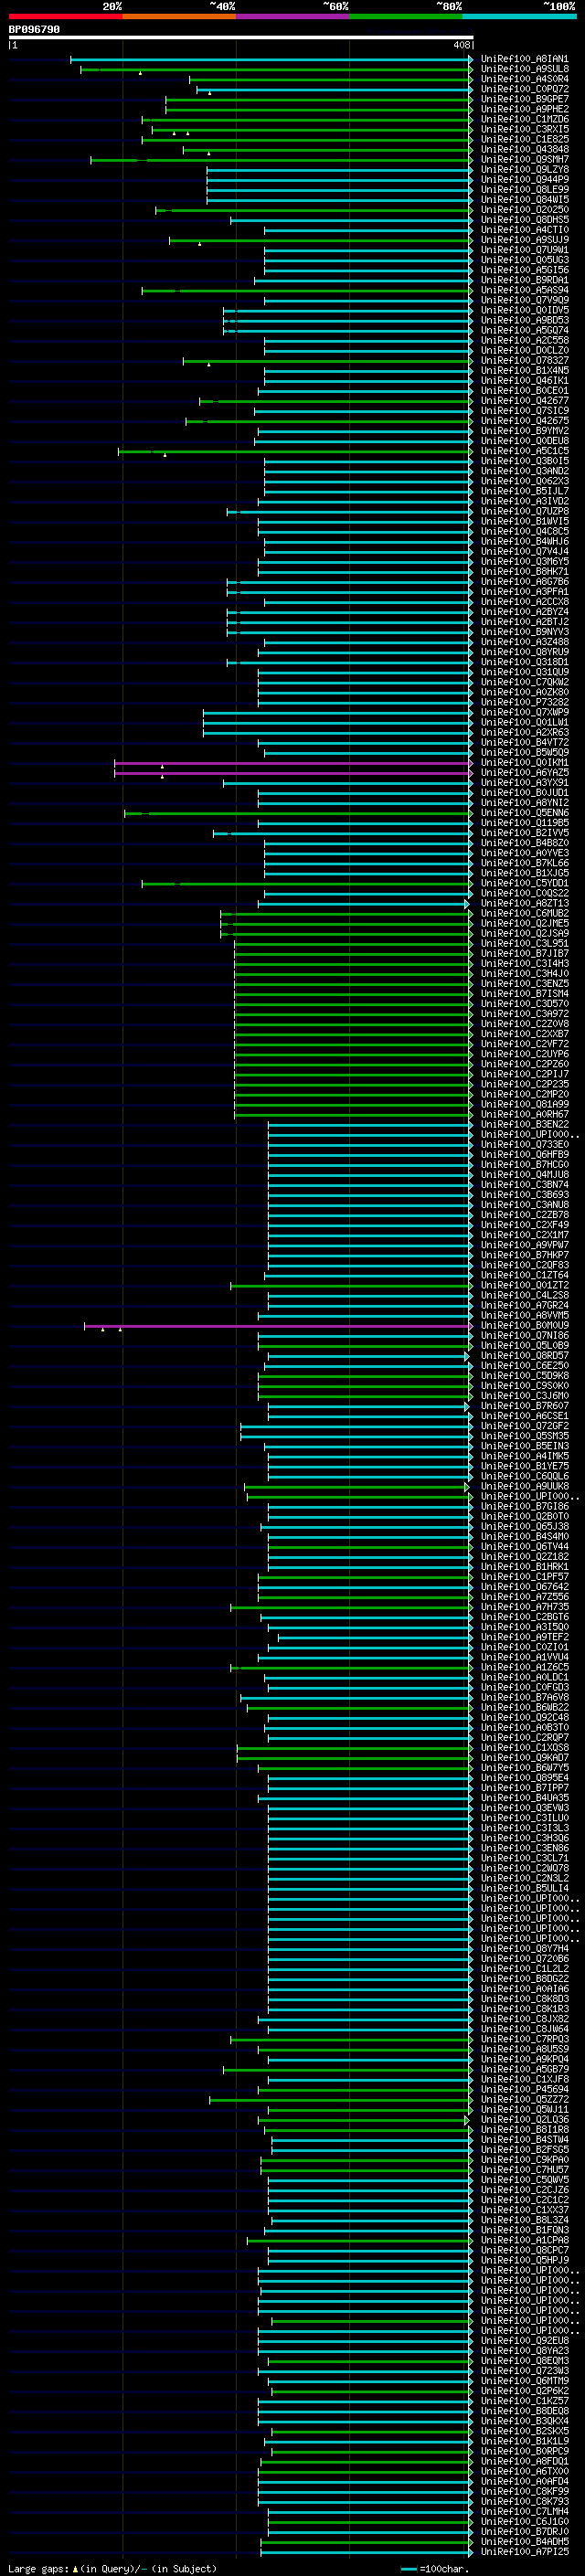Select the UniRef100_C5YDD1 label
The width and height of the screenshot is (585, 2576).
point(525,883)
